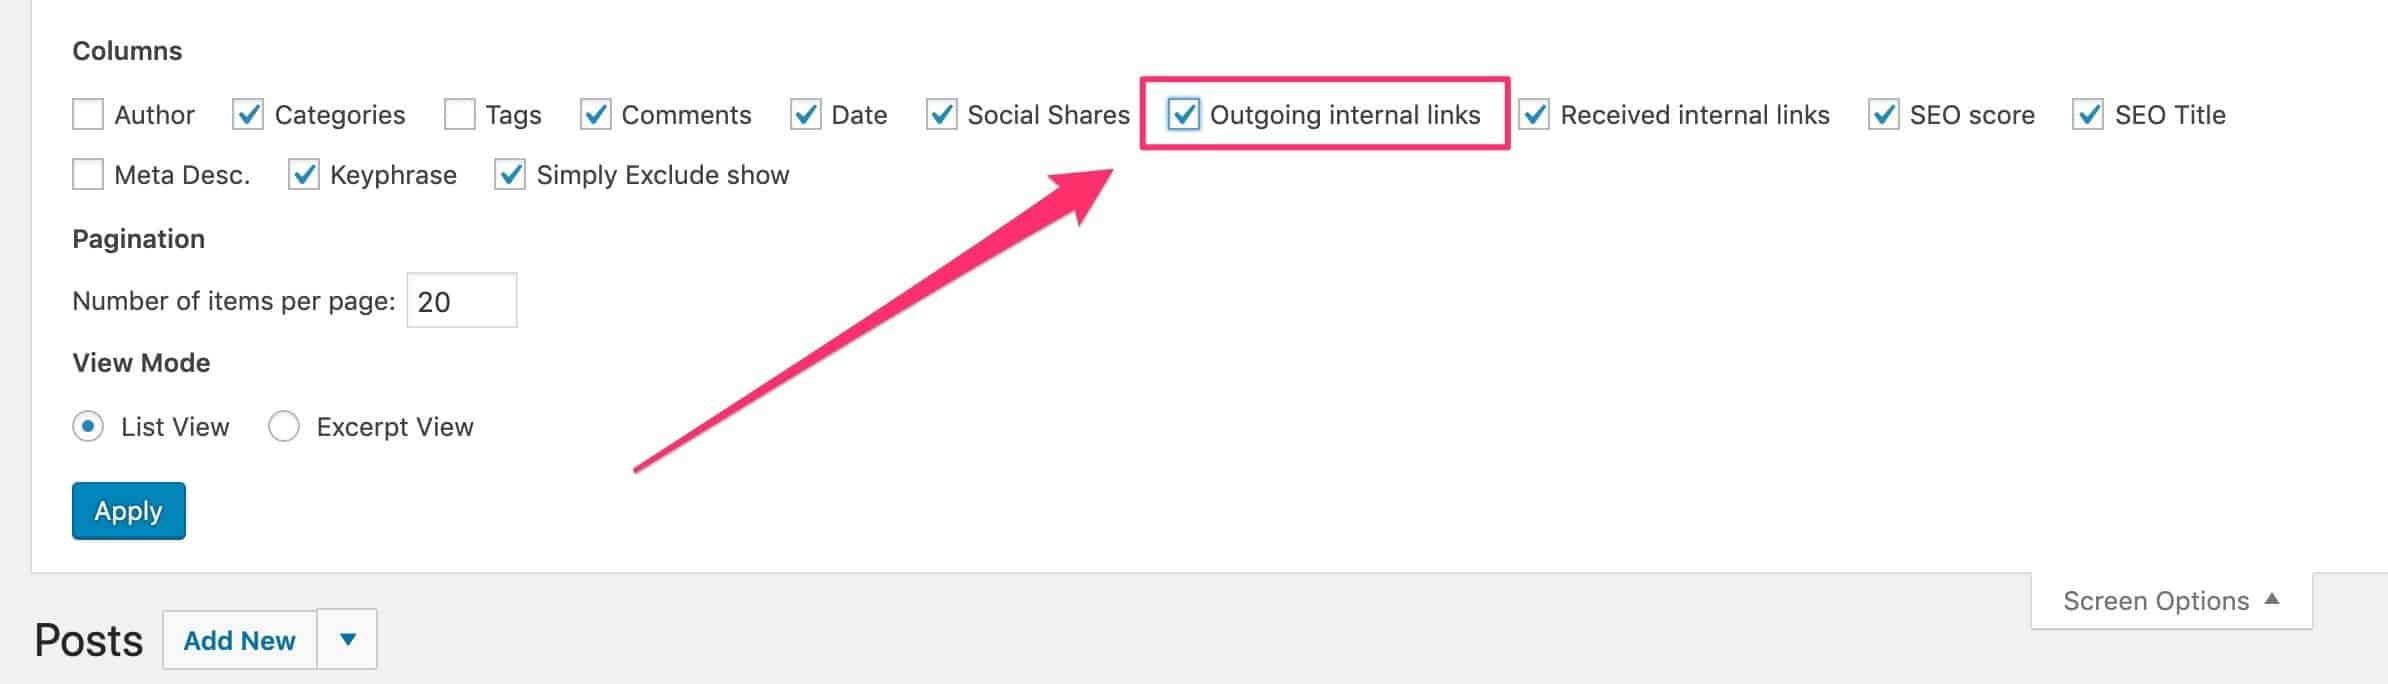Uncheck Outgoing internal links column
2388x684 pixels.
click(x=1186, y=115)
